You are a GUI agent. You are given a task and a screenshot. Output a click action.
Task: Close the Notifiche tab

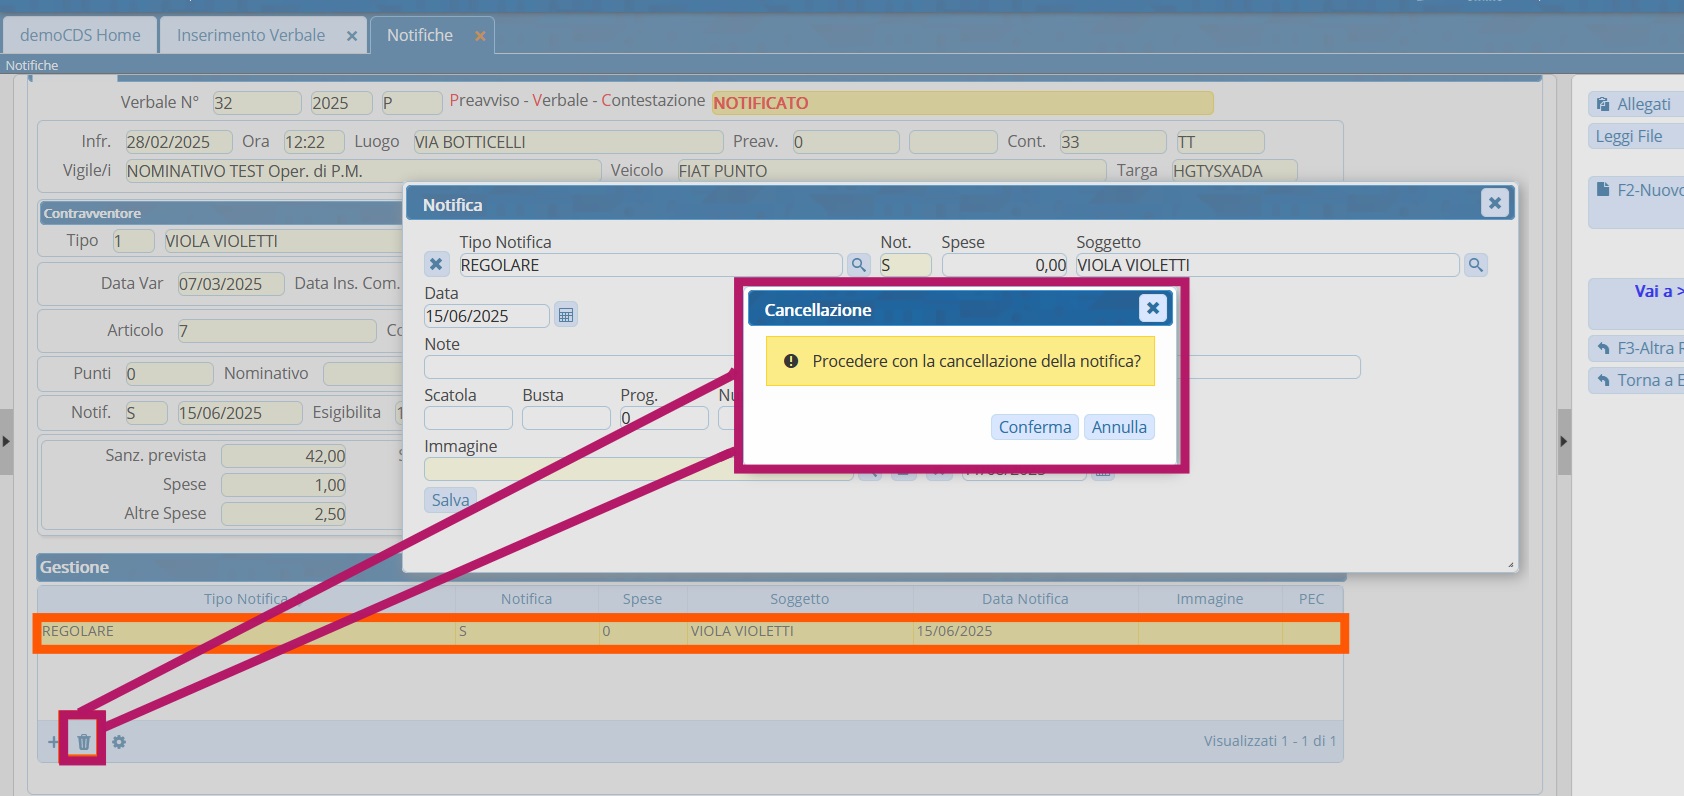pos(480,36)
